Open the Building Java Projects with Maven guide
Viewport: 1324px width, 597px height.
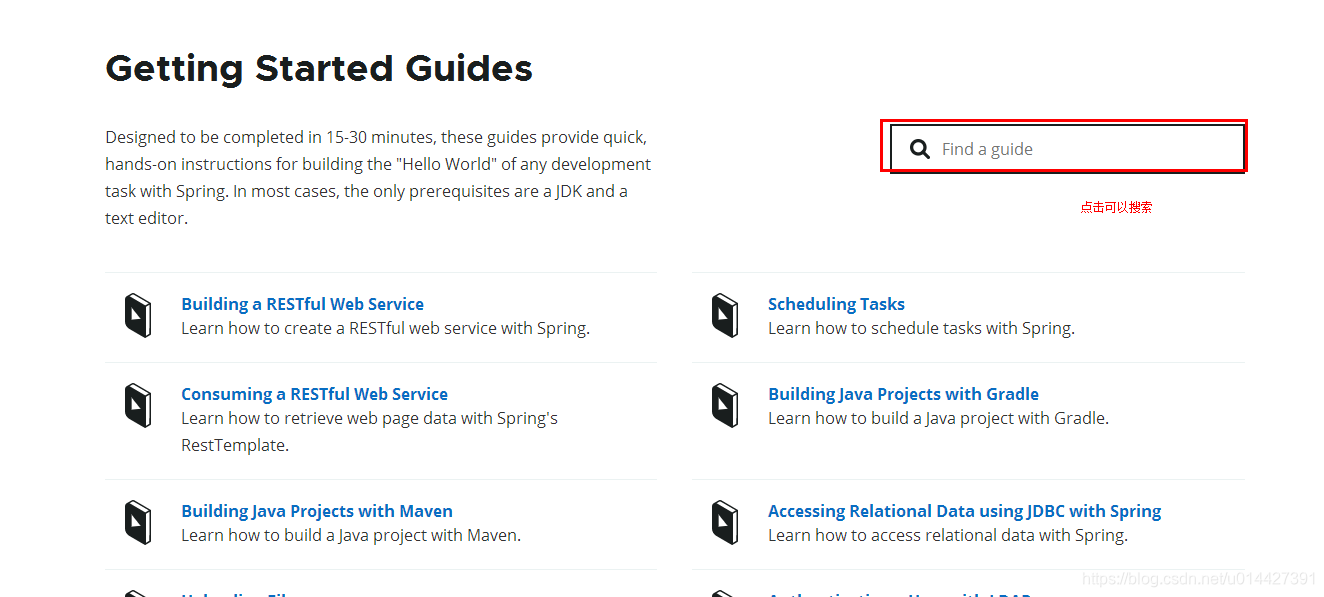(317, 511)
